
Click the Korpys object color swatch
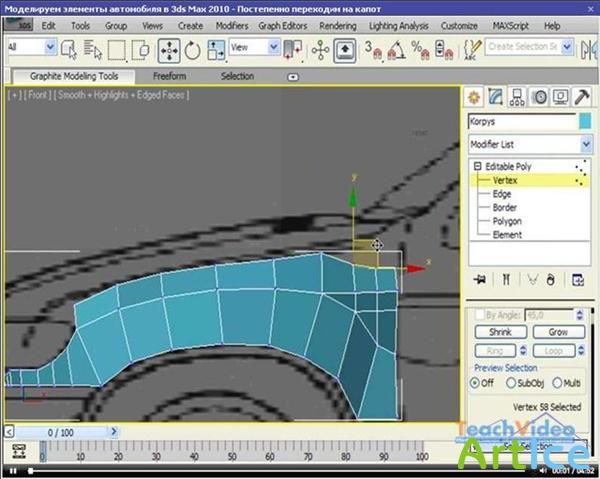(x=585, y=121)
